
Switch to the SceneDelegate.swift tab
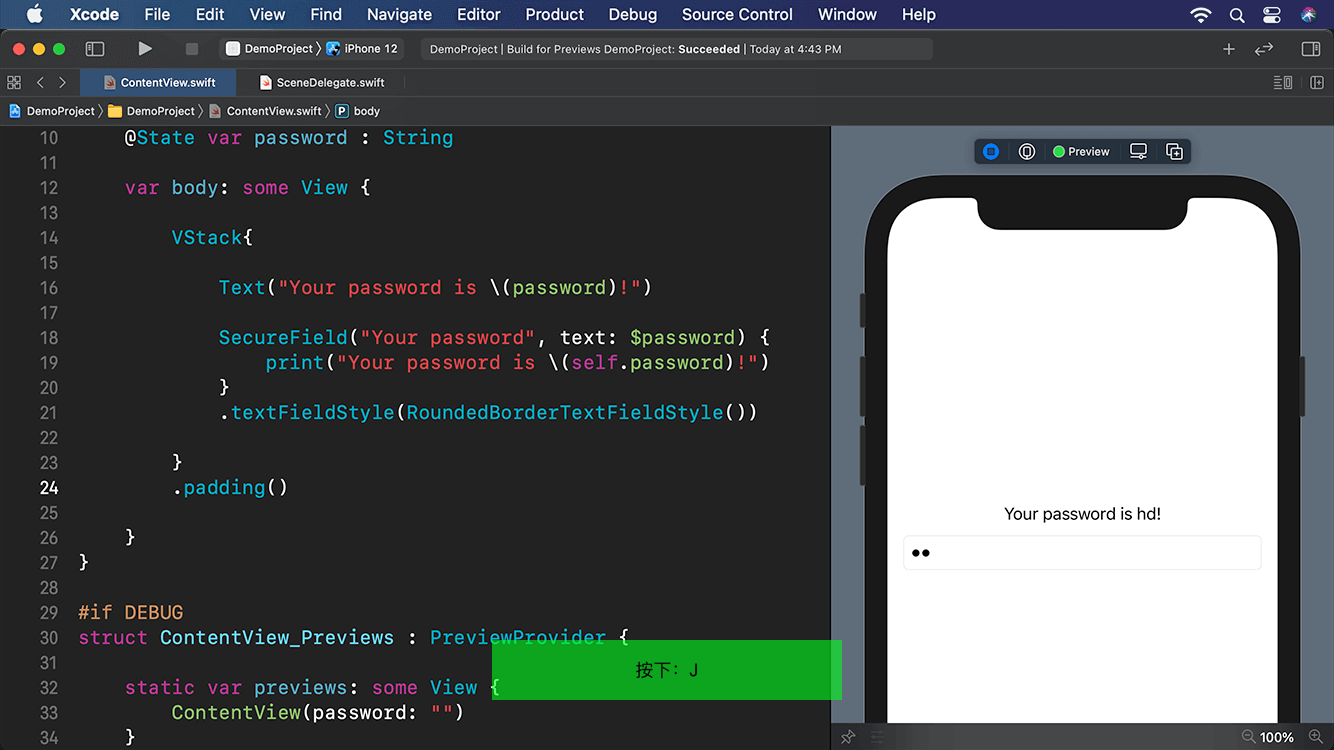tap(321, 82)
